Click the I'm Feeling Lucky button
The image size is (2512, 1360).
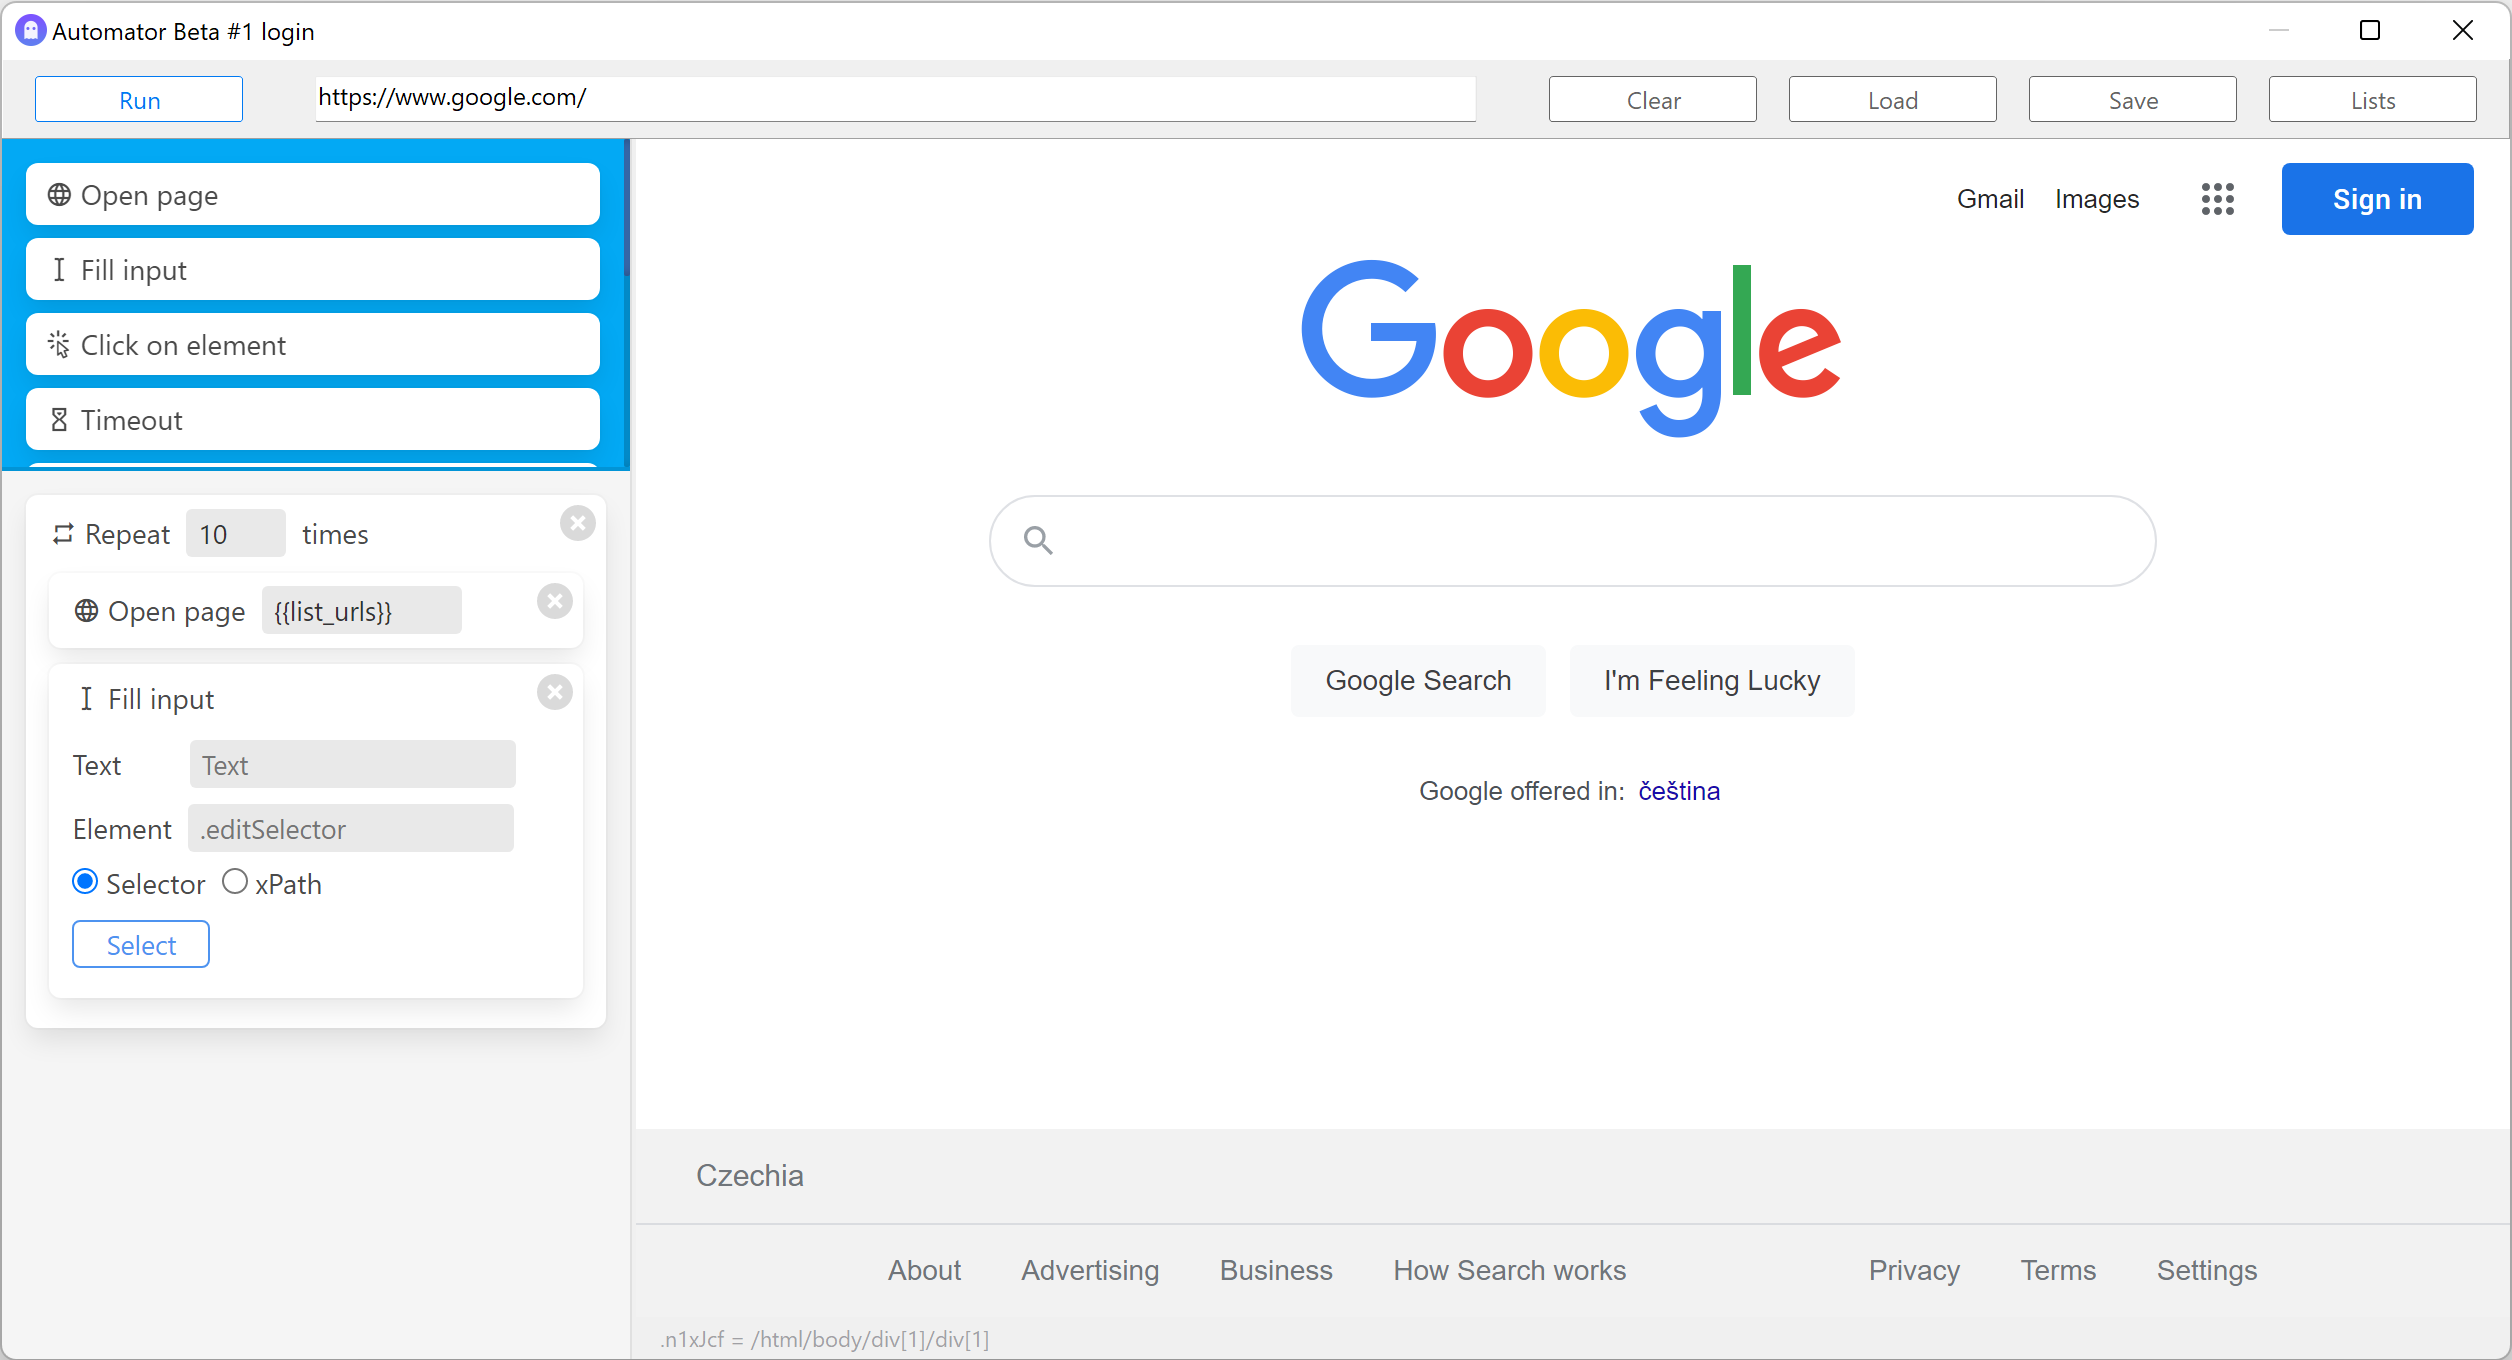(x=1712, y=681)
